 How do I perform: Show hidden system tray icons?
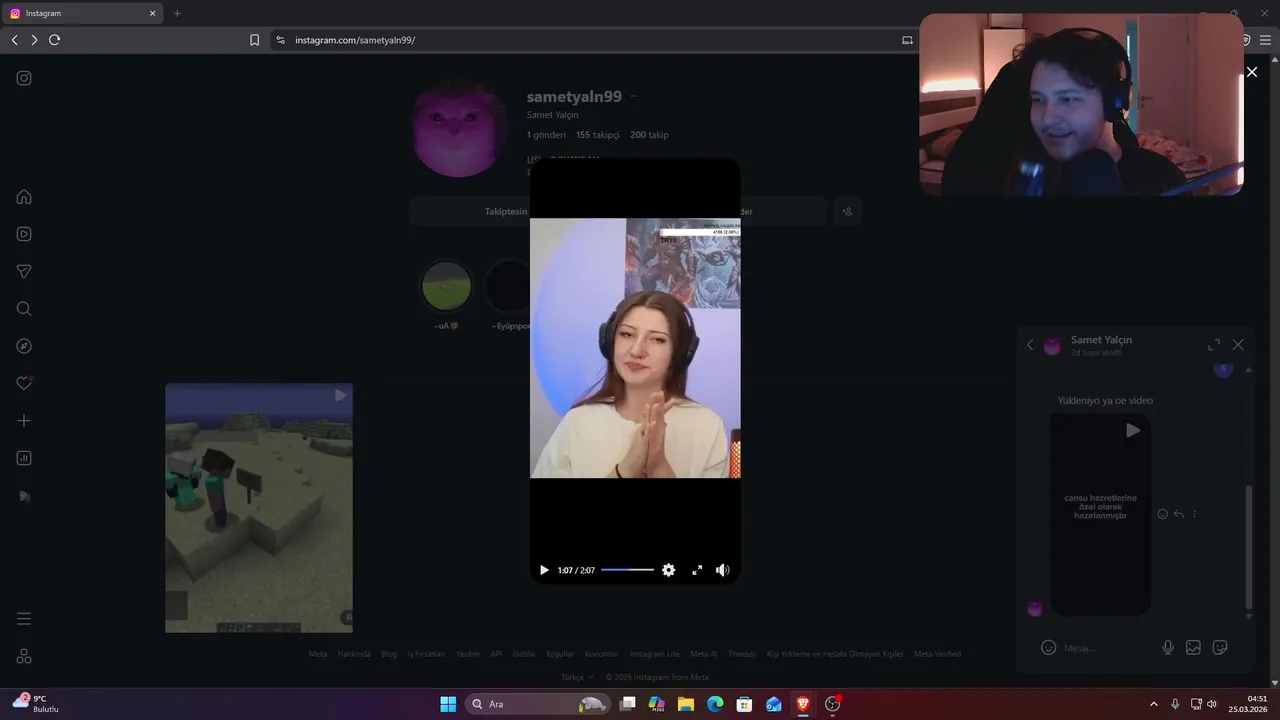tap(1153, 704)
